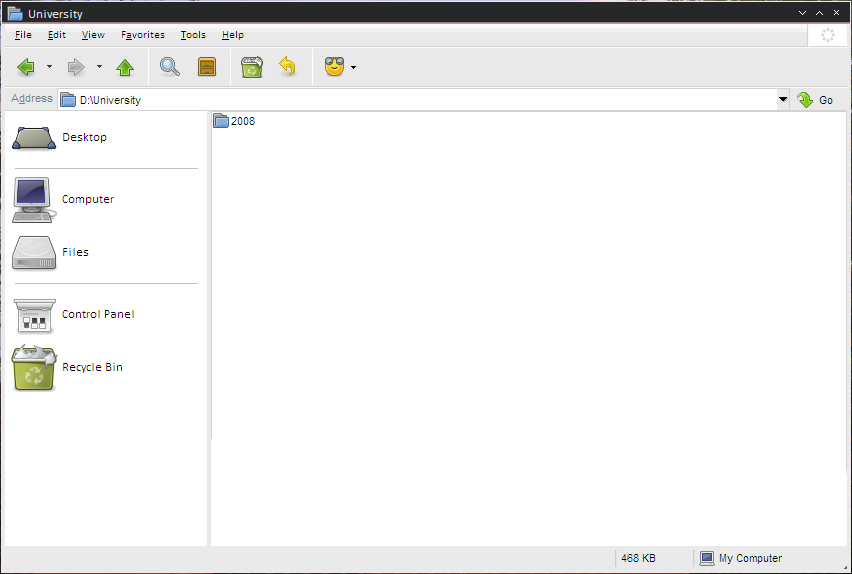Open the View menu
This screenshot has width=852, height=574.
93,35
